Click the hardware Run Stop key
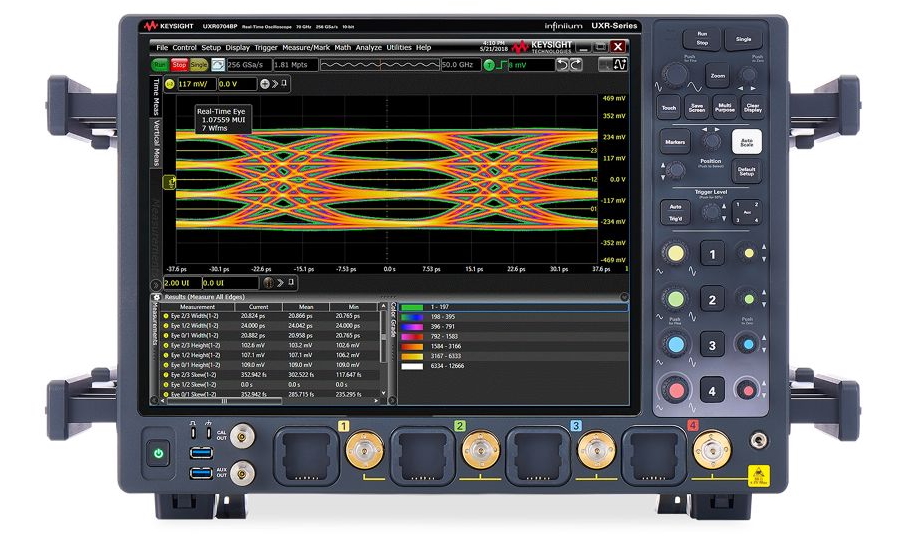Screen dimensions: 906x544 pos(701,39)
